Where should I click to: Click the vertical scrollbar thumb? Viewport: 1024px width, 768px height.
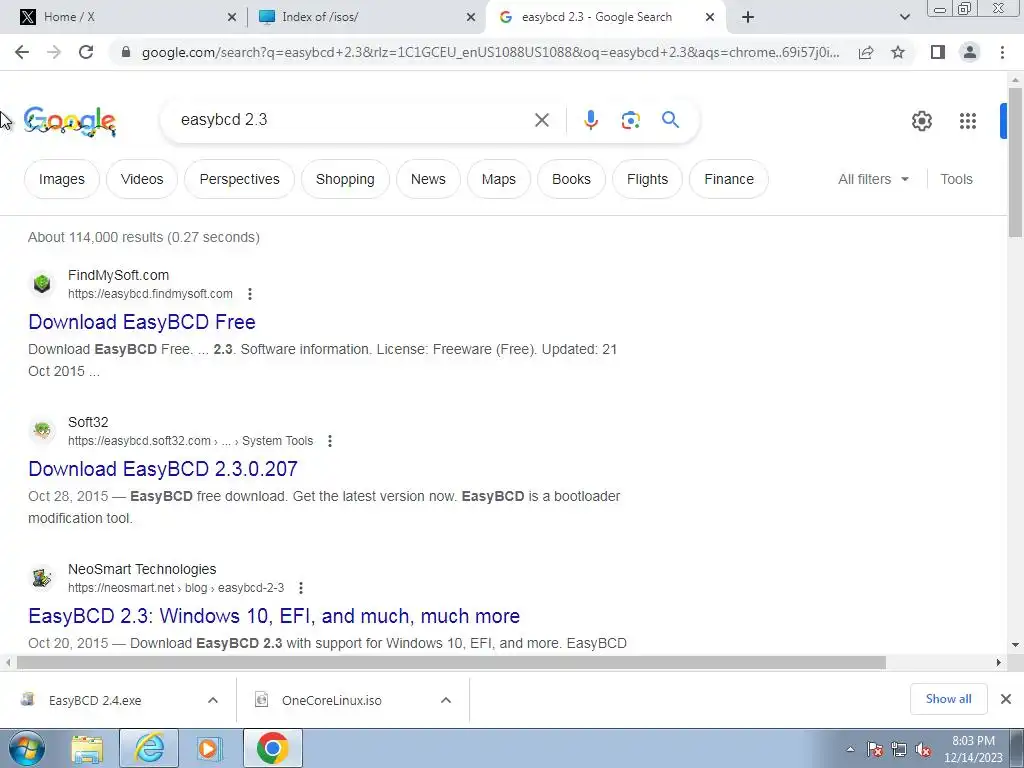[1015, 162]
